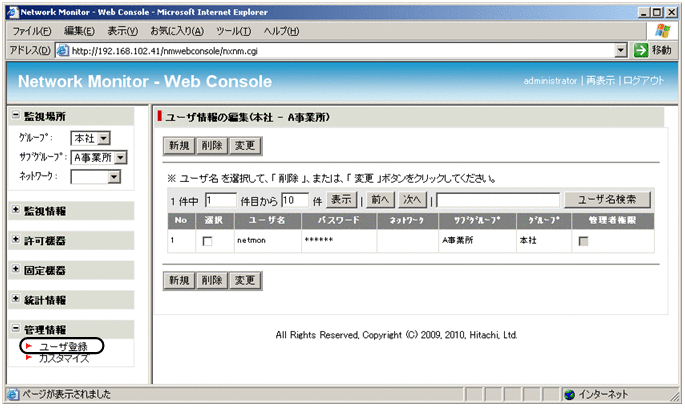The width and height of the screenshot is (685, 408).
Task: Click the page icon in the address bar
Action: click(x=63, y=51)
